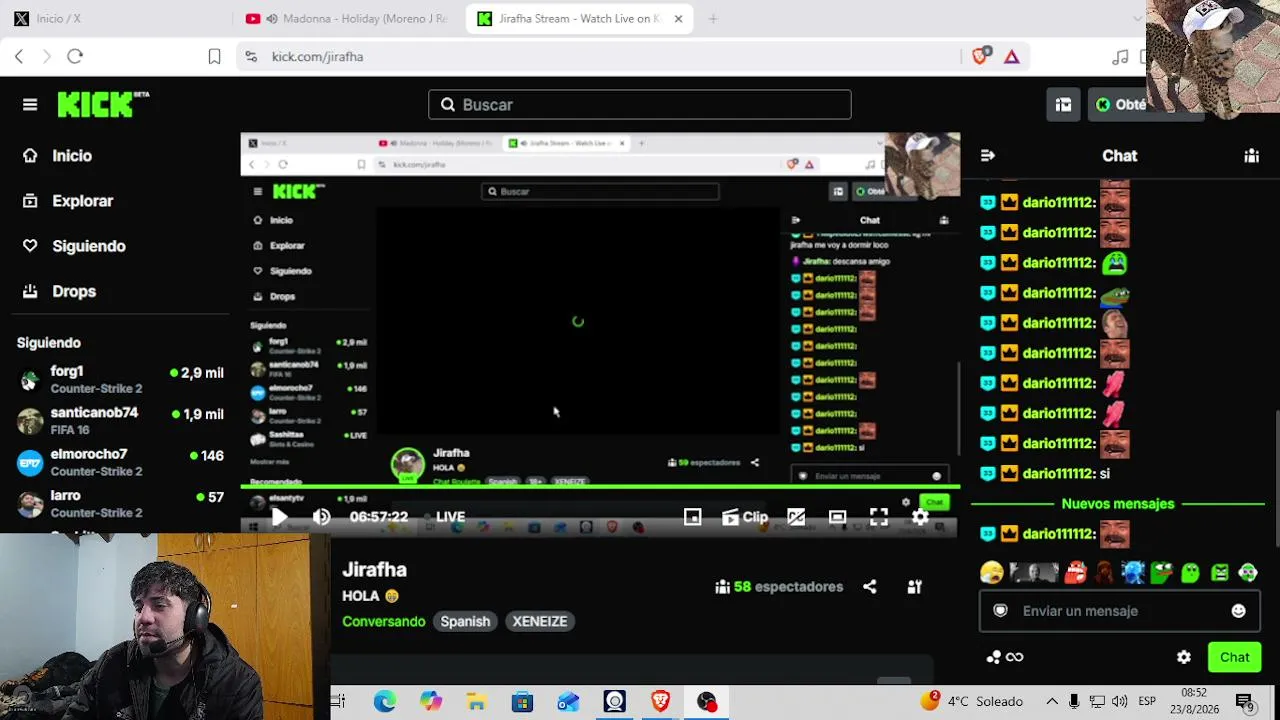Select the Spanish tag
Image resolution: width=1280 pixels, height=720 pixels.
465,621
